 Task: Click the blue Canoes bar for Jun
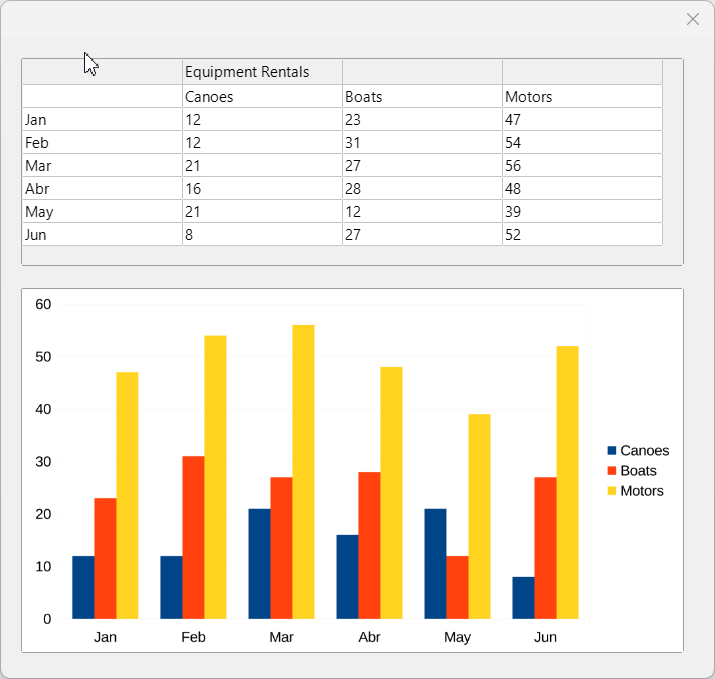(523, 597)
